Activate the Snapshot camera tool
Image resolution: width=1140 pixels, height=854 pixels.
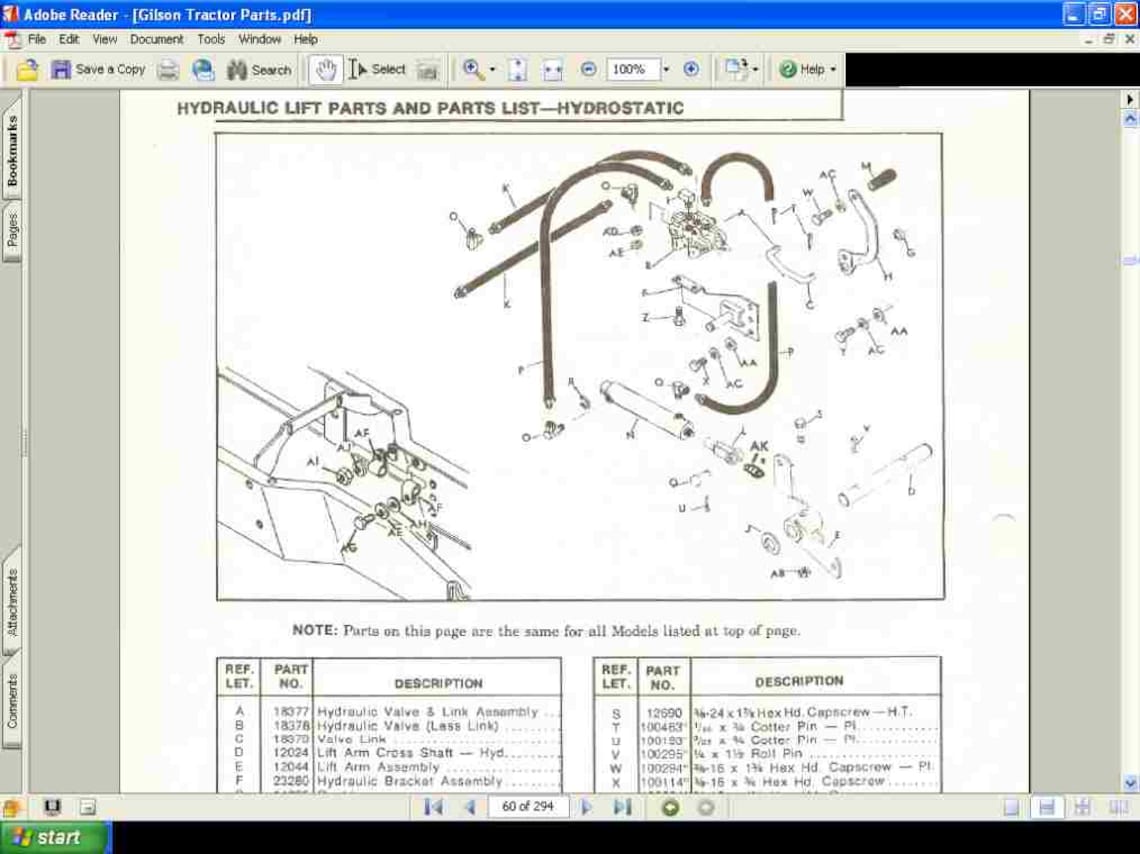[x=428, y=70]
